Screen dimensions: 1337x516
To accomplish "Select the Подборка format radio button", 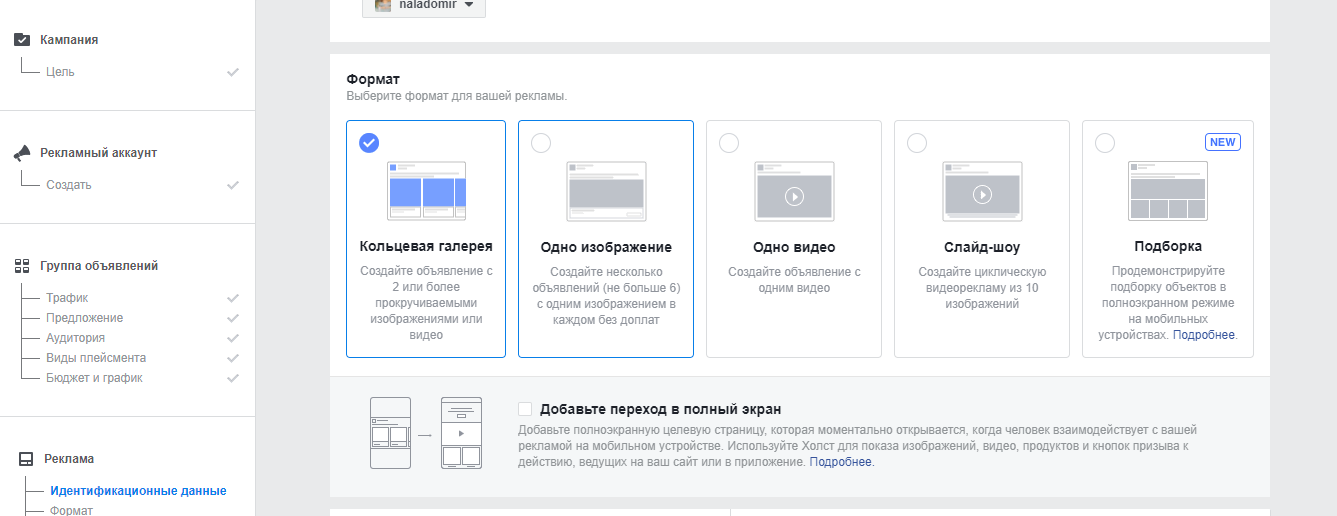I will click(x=1105, y=143).
